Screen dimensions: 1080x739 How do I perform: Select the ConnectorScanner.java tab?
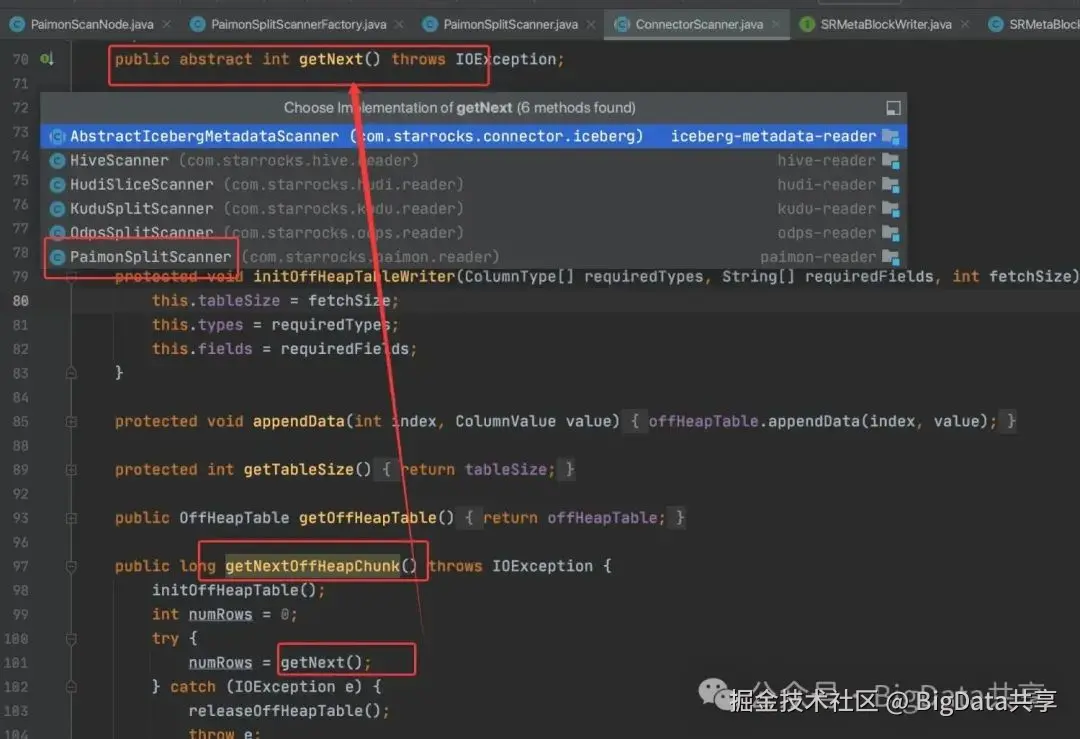(x=699, y=24)
